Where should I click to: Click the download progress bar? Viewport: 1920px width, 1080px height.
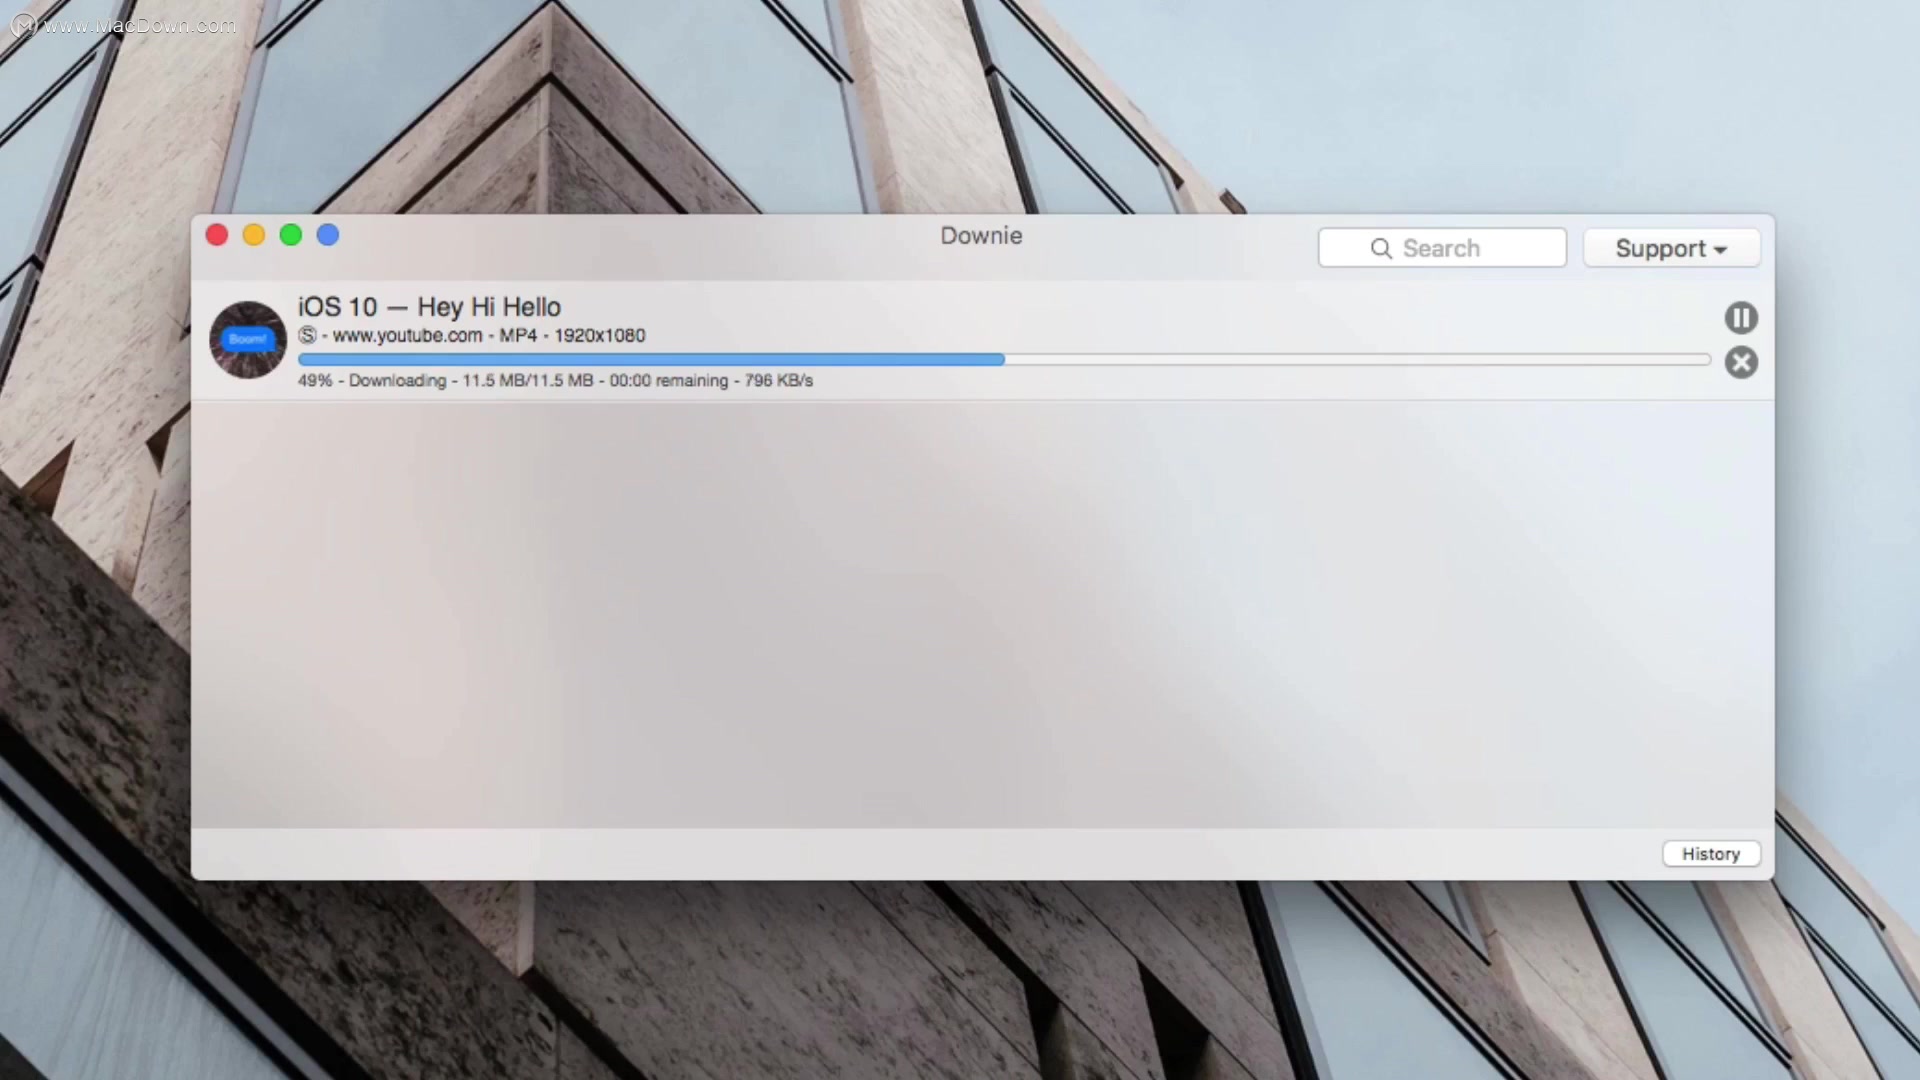pyautogui.click(x=1004, y=359)
